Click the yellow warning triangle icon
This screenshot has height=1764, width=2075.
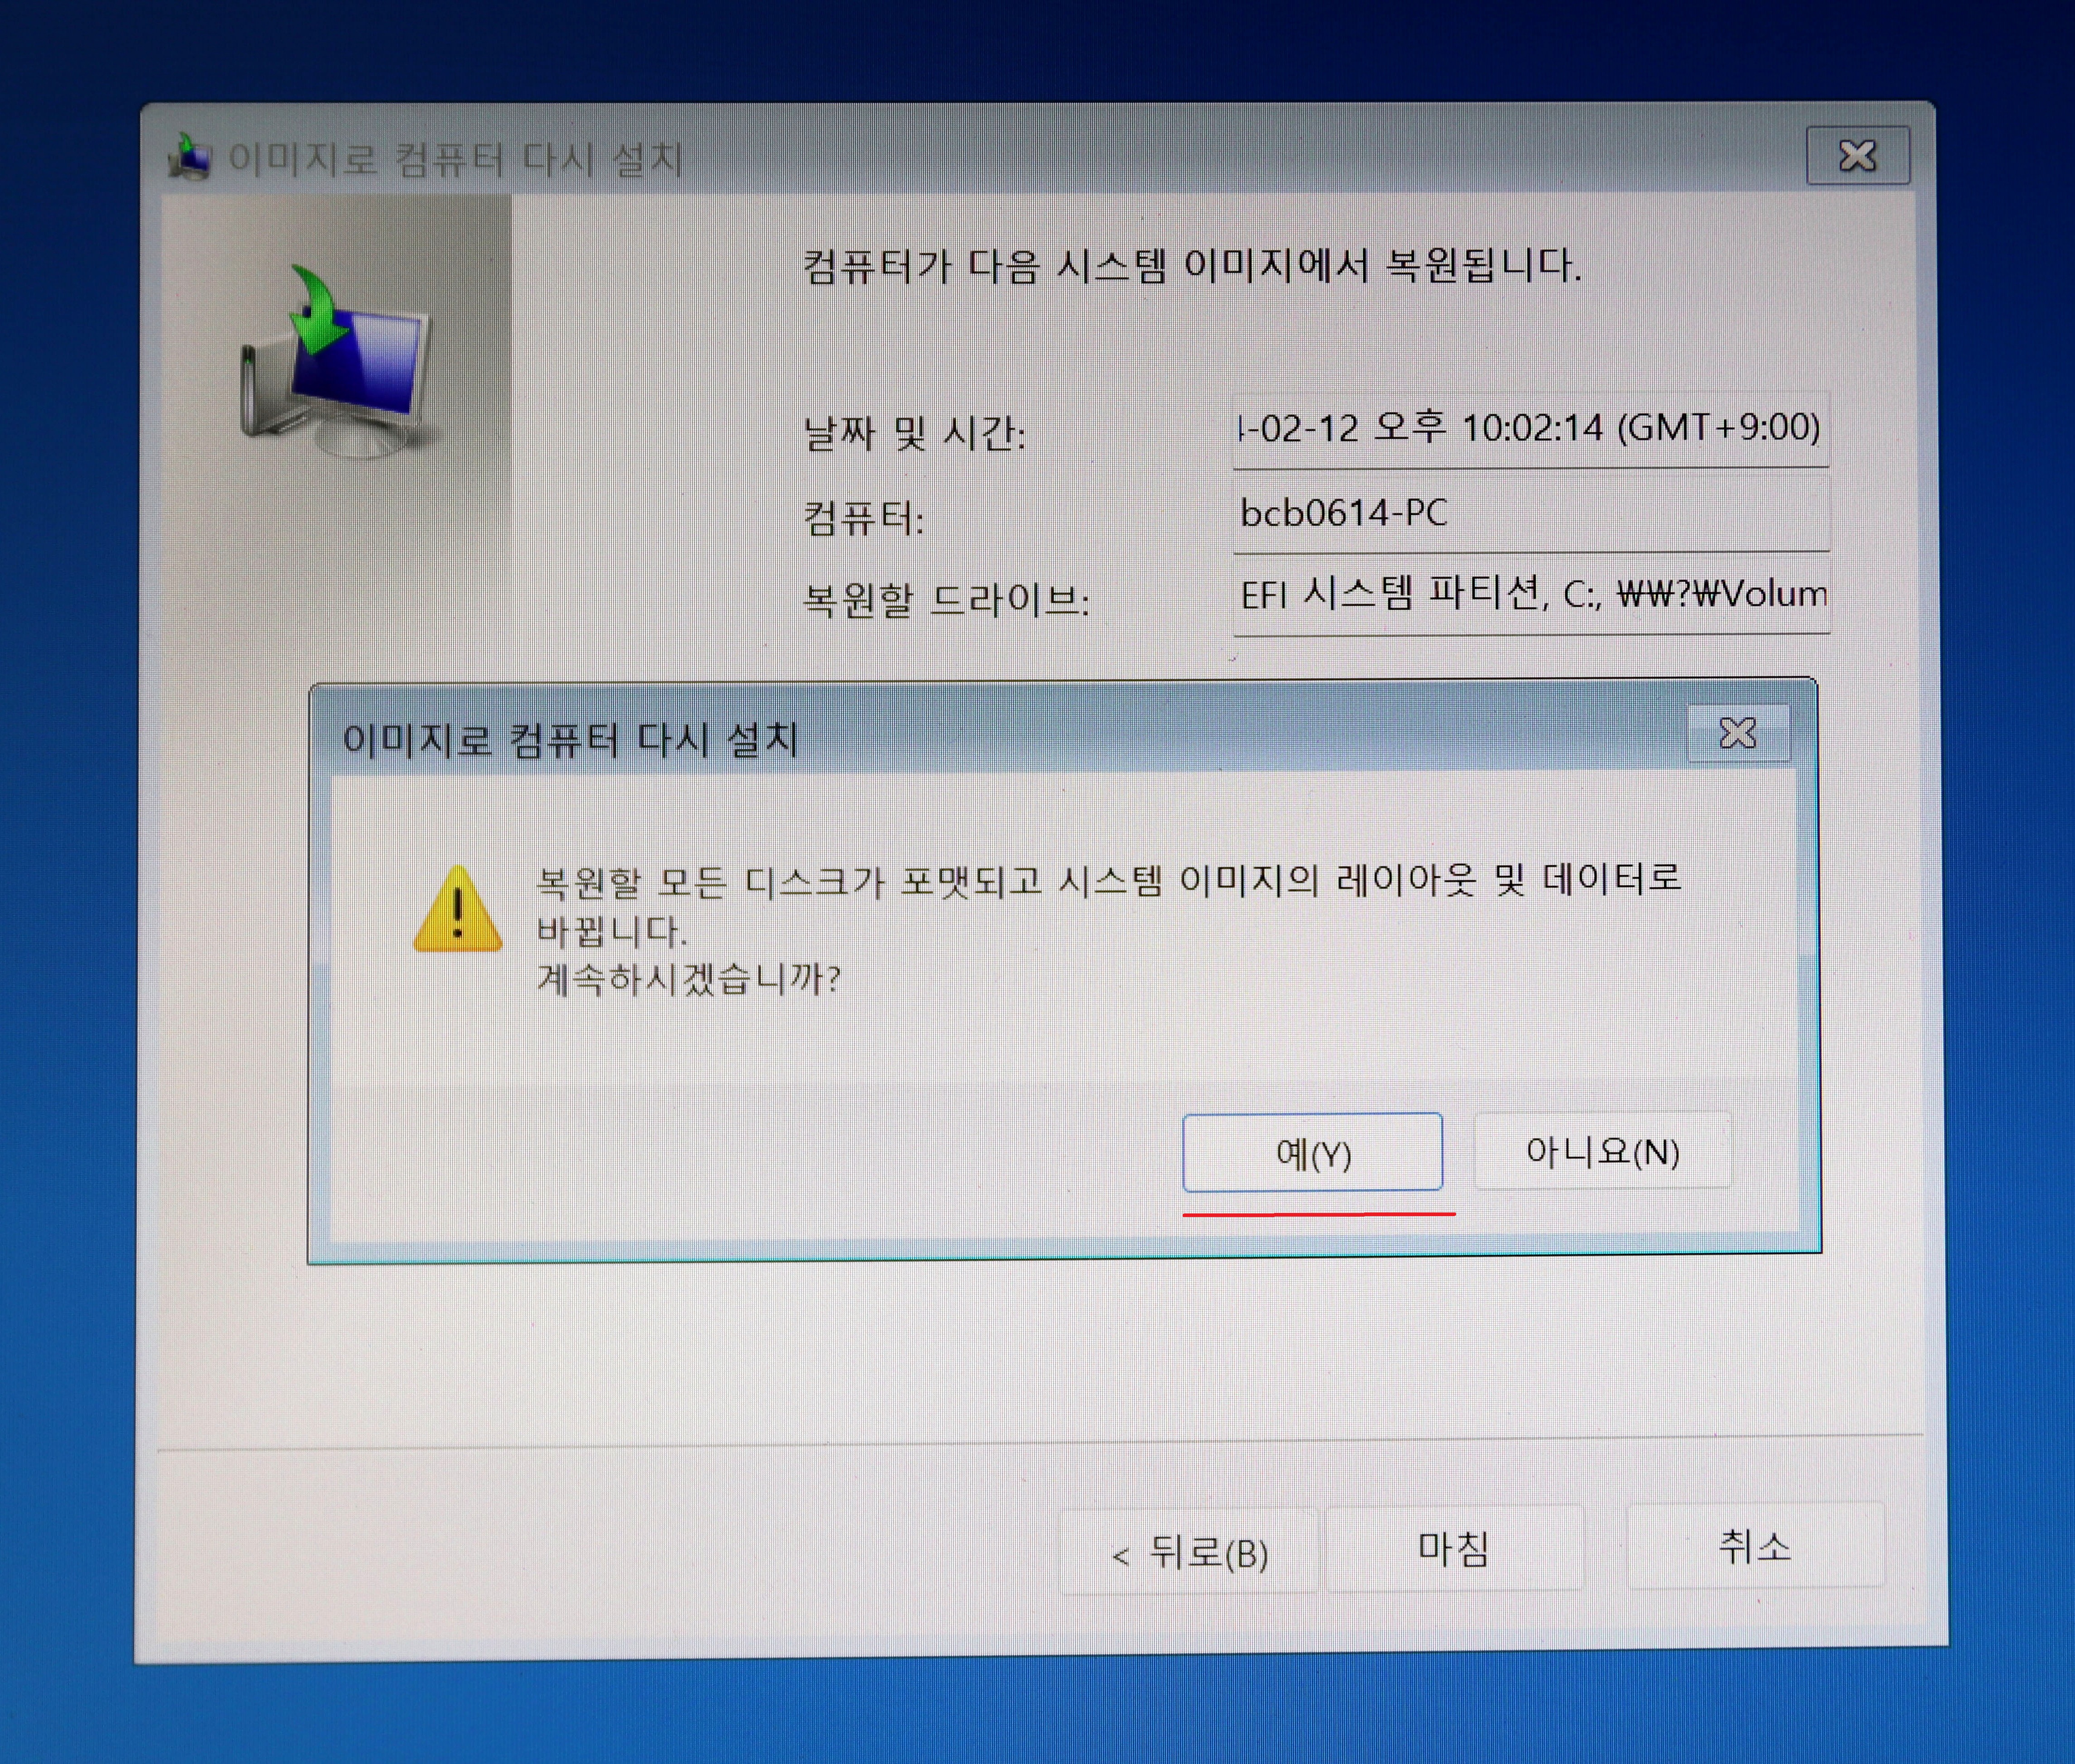[457, 909]
